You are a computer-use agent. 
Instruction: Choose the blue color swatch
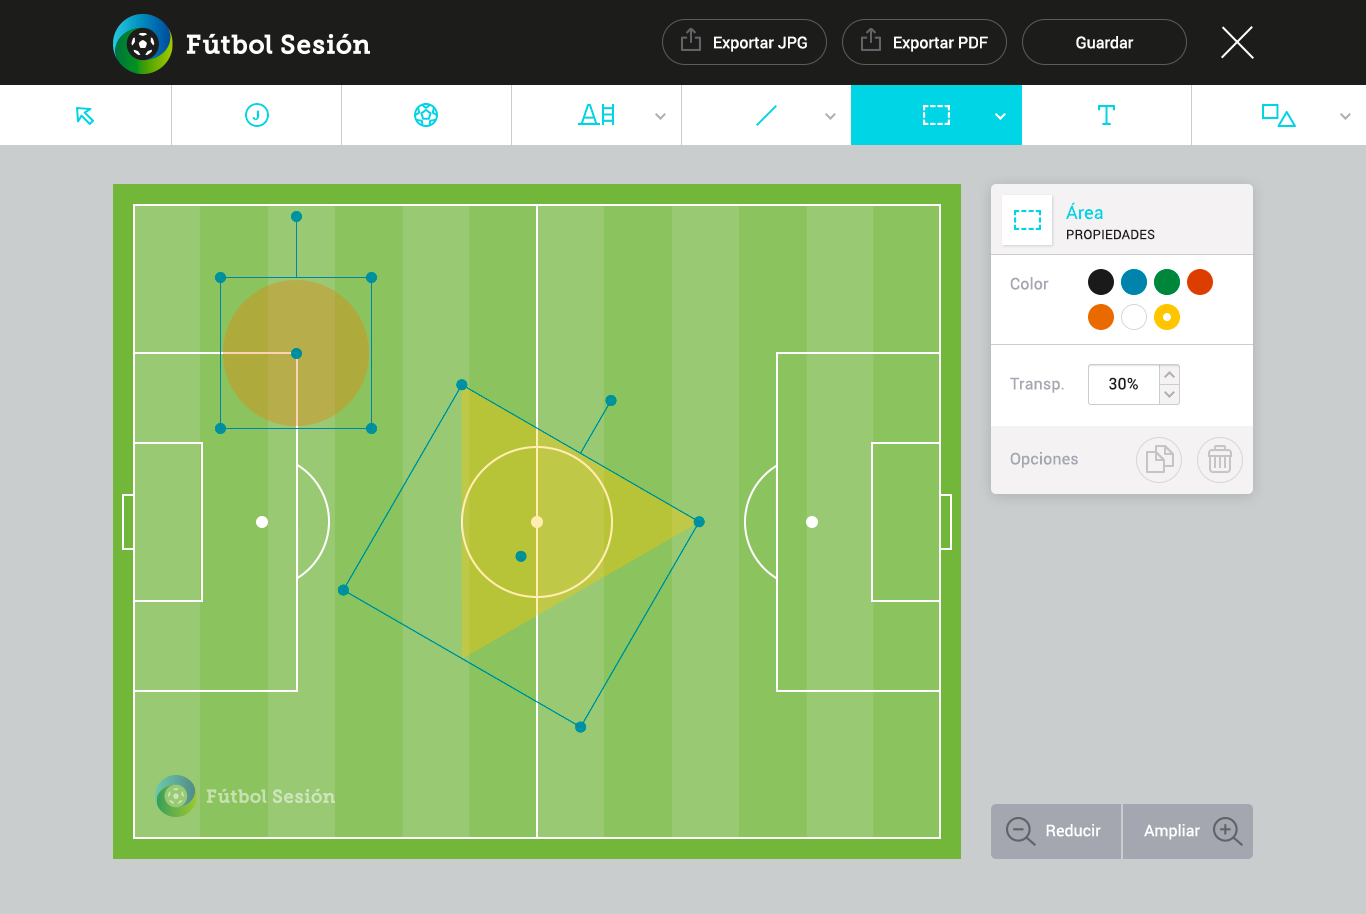click(x=1134, y=282)
